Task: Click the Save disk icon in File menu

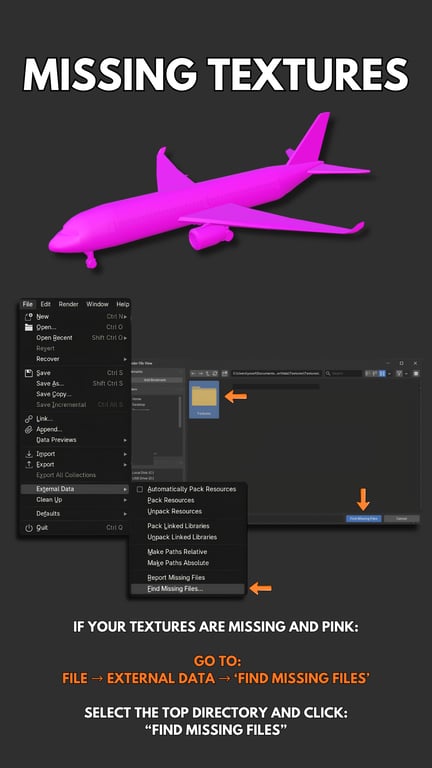Action: click(28, 373)
